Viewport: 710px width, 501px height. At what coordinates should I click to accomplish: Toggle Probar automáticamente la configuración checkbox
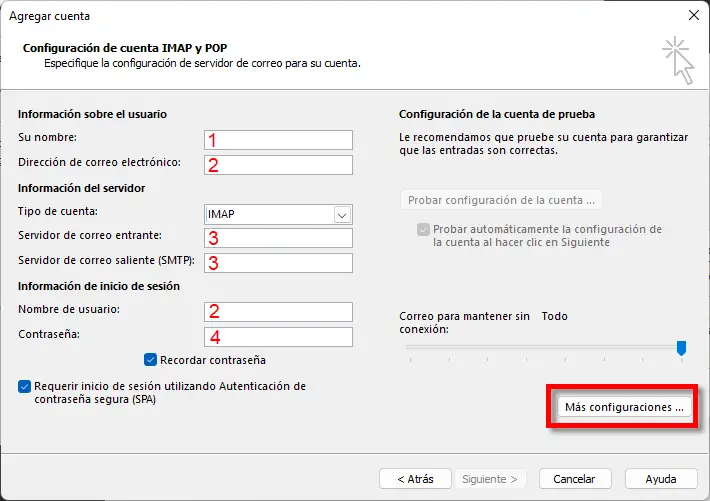click(x=423, y=229)
